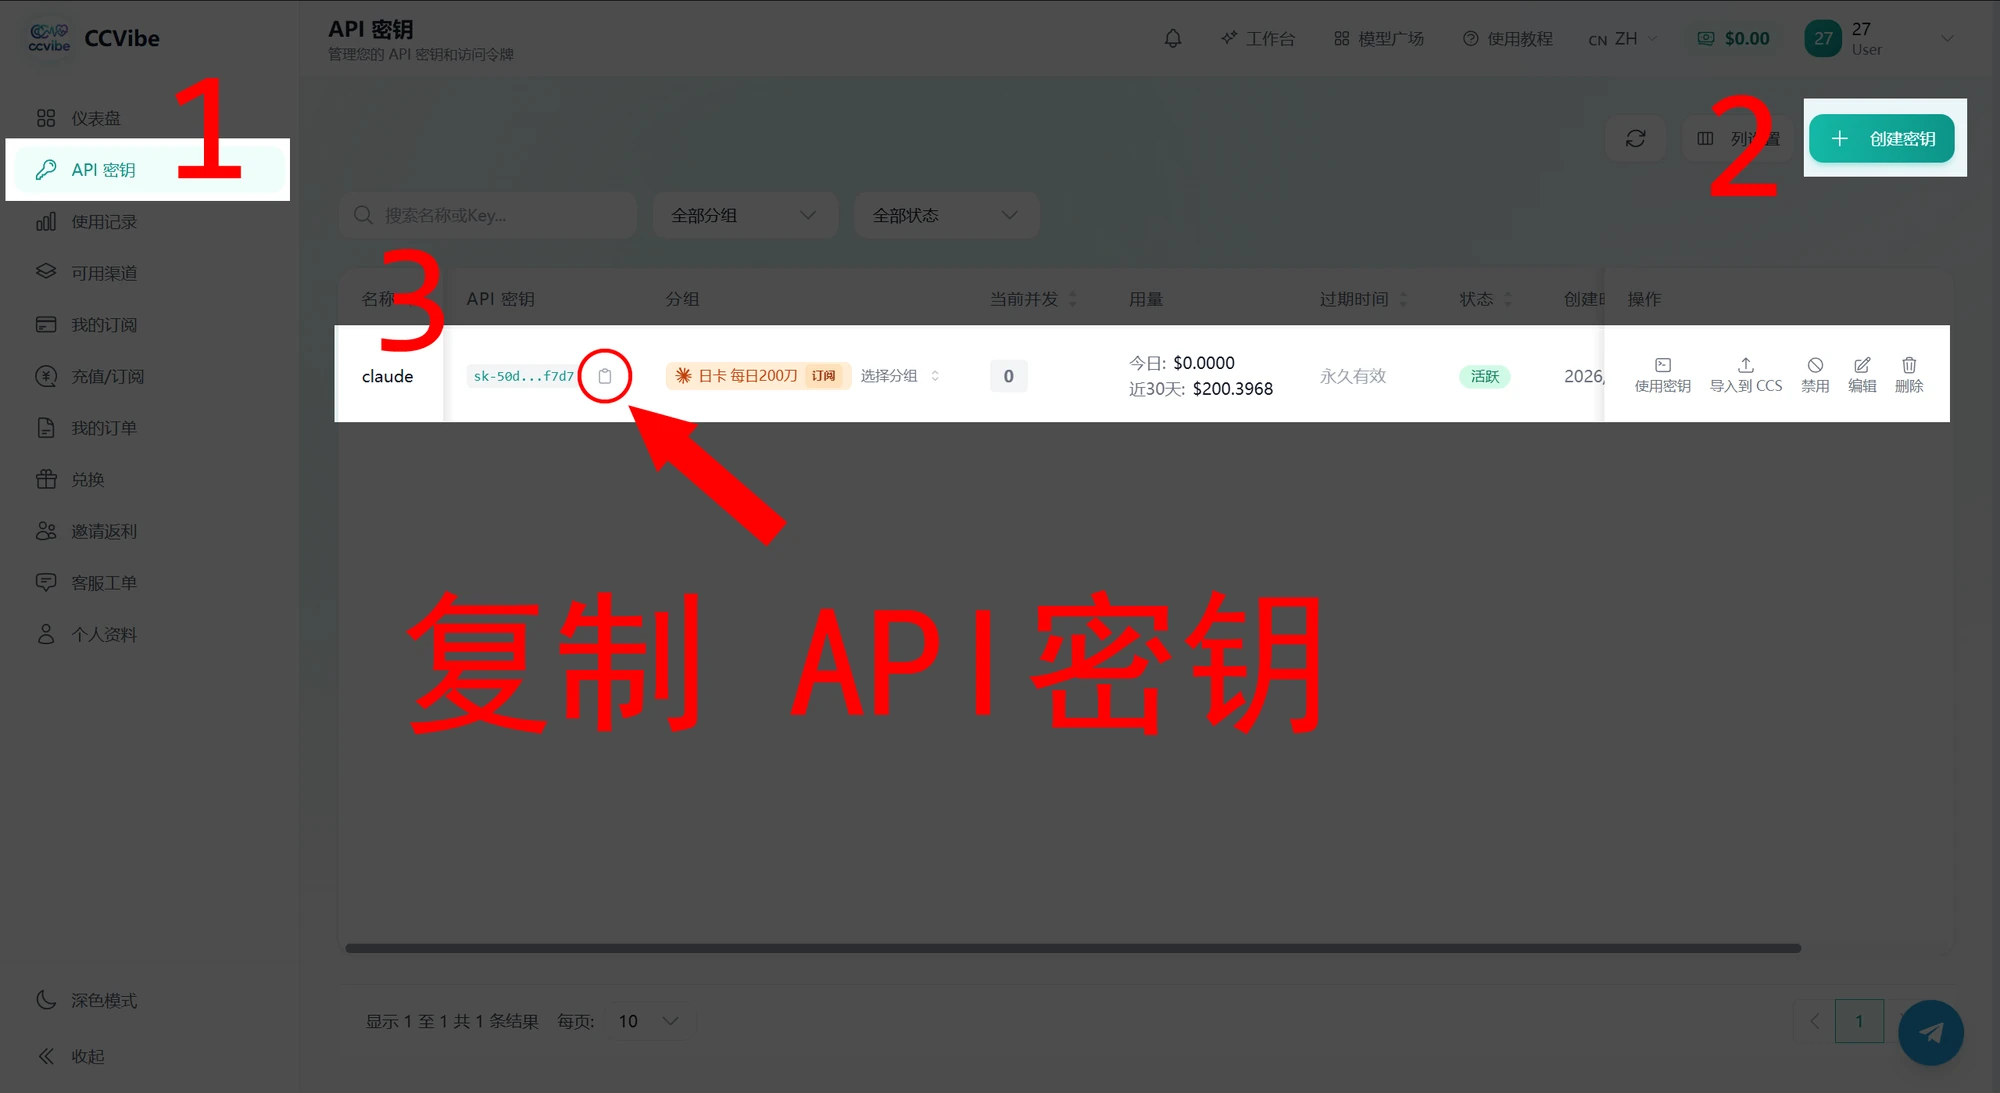Open 个人资料 profile page
The height and width of the screenshot is (1093, 2000).
(x=147, y=635)
